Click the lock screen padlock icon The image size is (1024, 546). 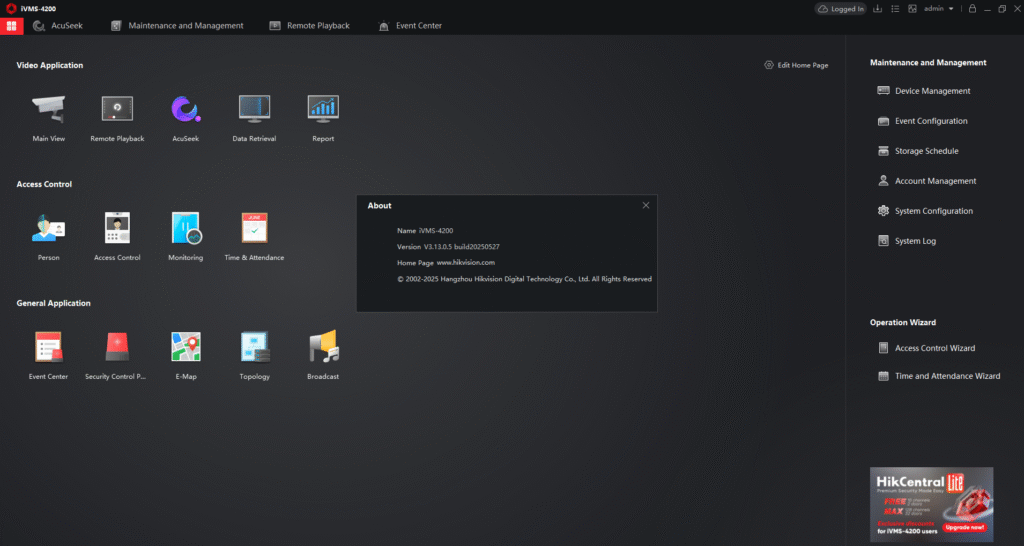click(972, 9)
